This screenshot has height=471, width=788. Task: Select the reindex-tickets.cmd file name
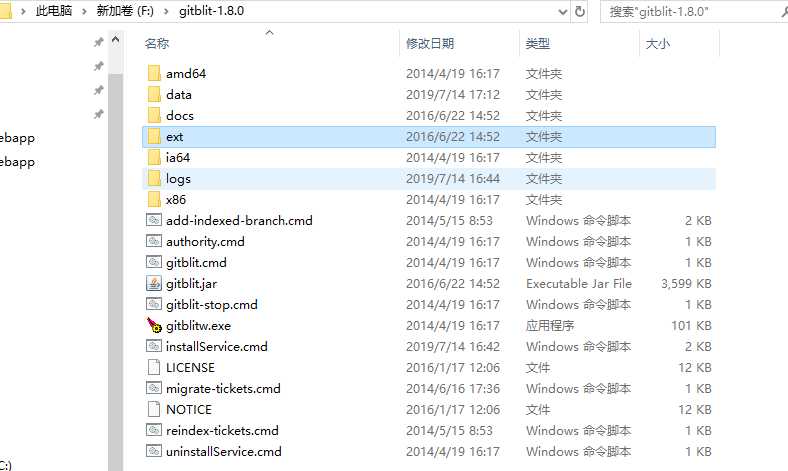[222, 431]
